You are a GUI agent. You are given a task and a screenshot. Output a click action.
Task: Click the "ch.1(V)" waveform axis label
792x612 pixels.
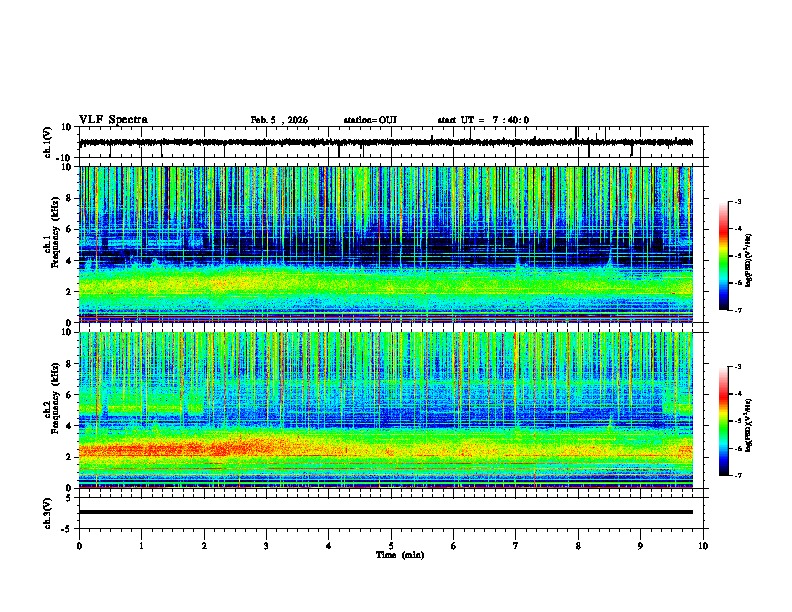[x=48, y=142]
